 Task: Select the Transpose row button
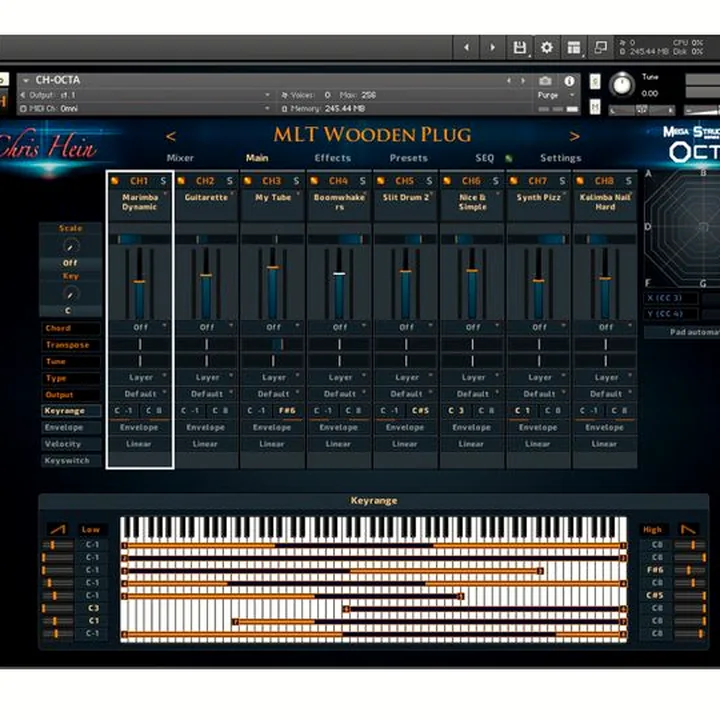pos(71,345)
